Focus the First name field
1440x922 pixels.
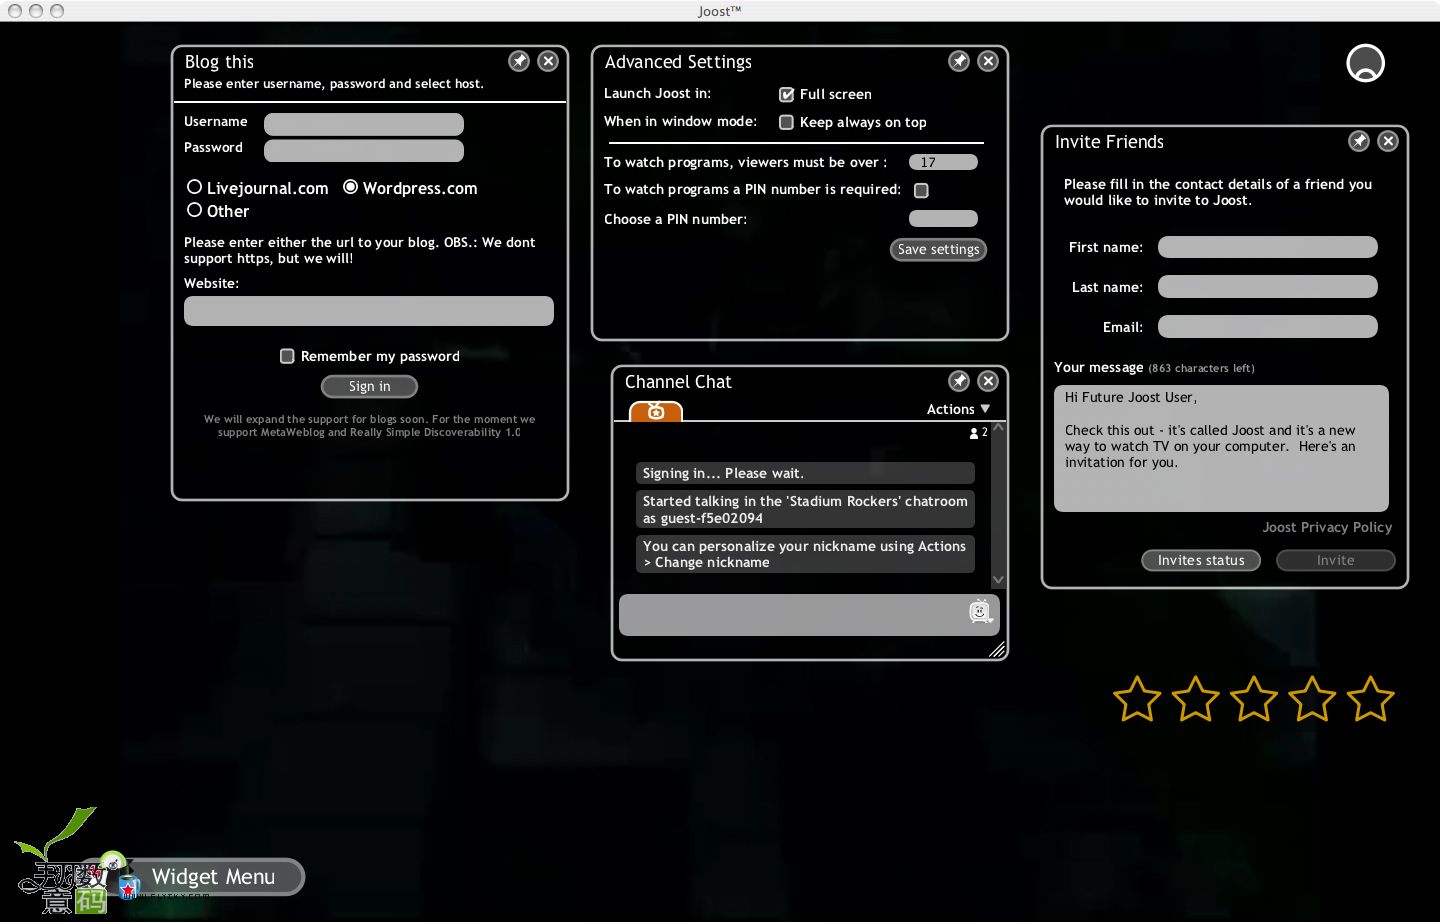point(1268,247)
